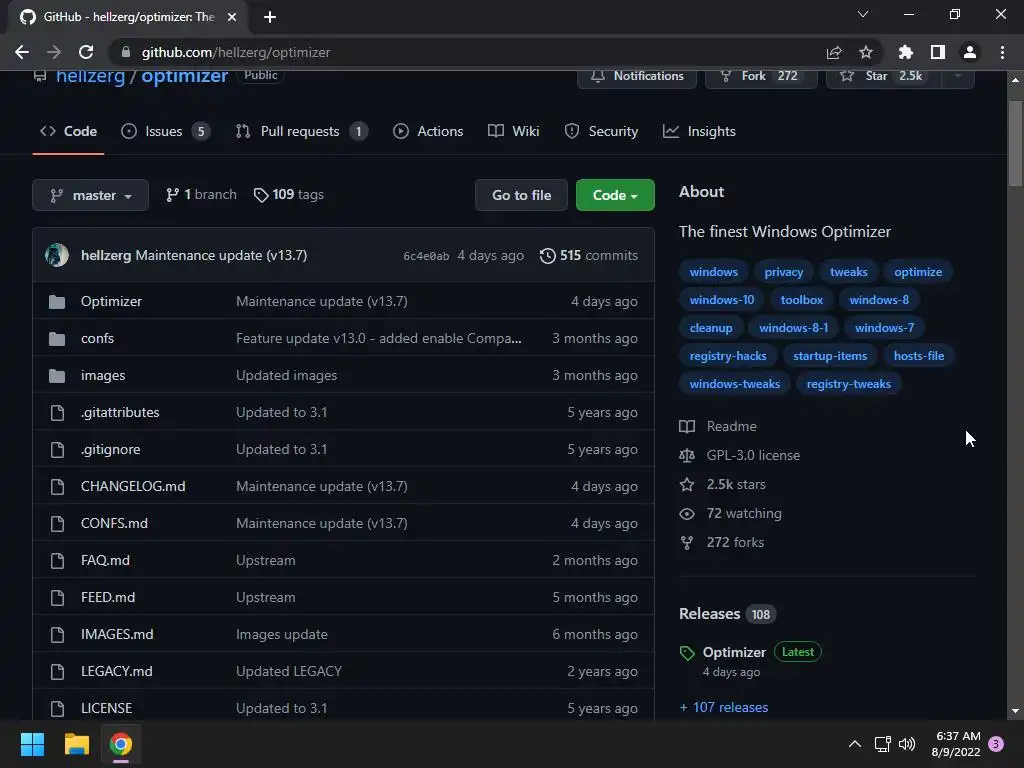Open the volume control in the system tray

tap(906, 744)
